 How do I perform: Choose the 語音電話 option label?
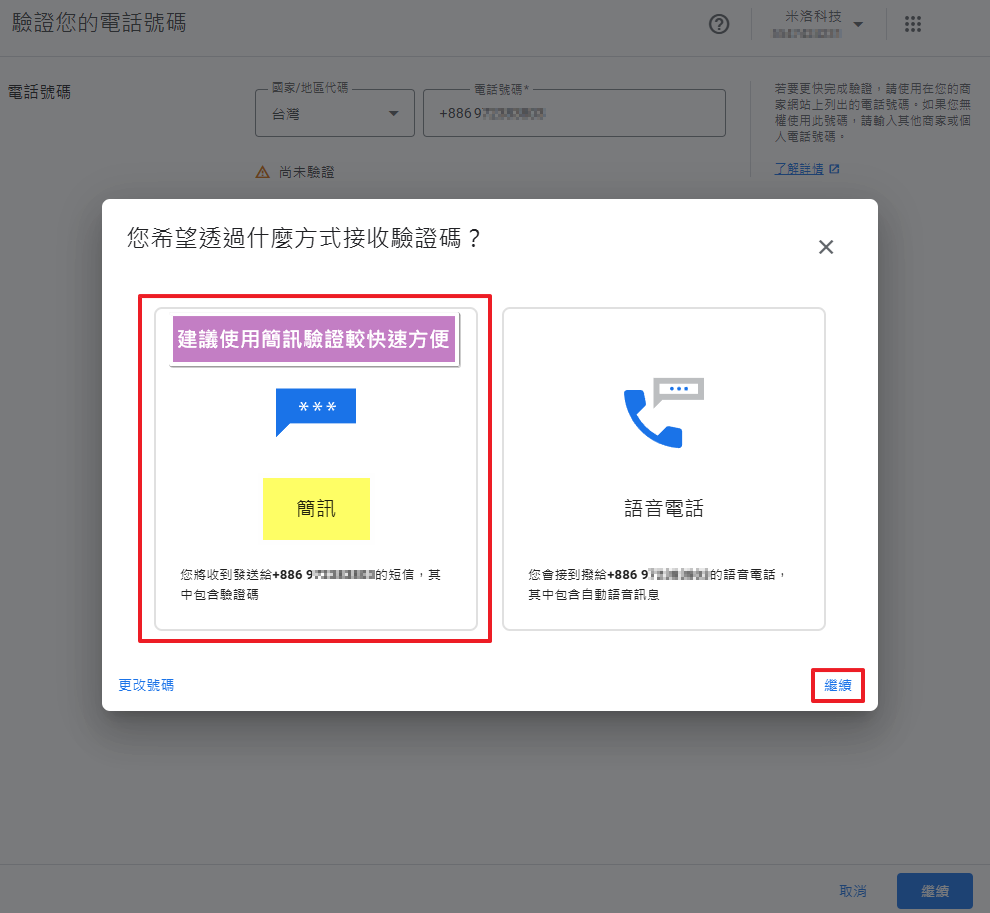[x=664, y=508]
